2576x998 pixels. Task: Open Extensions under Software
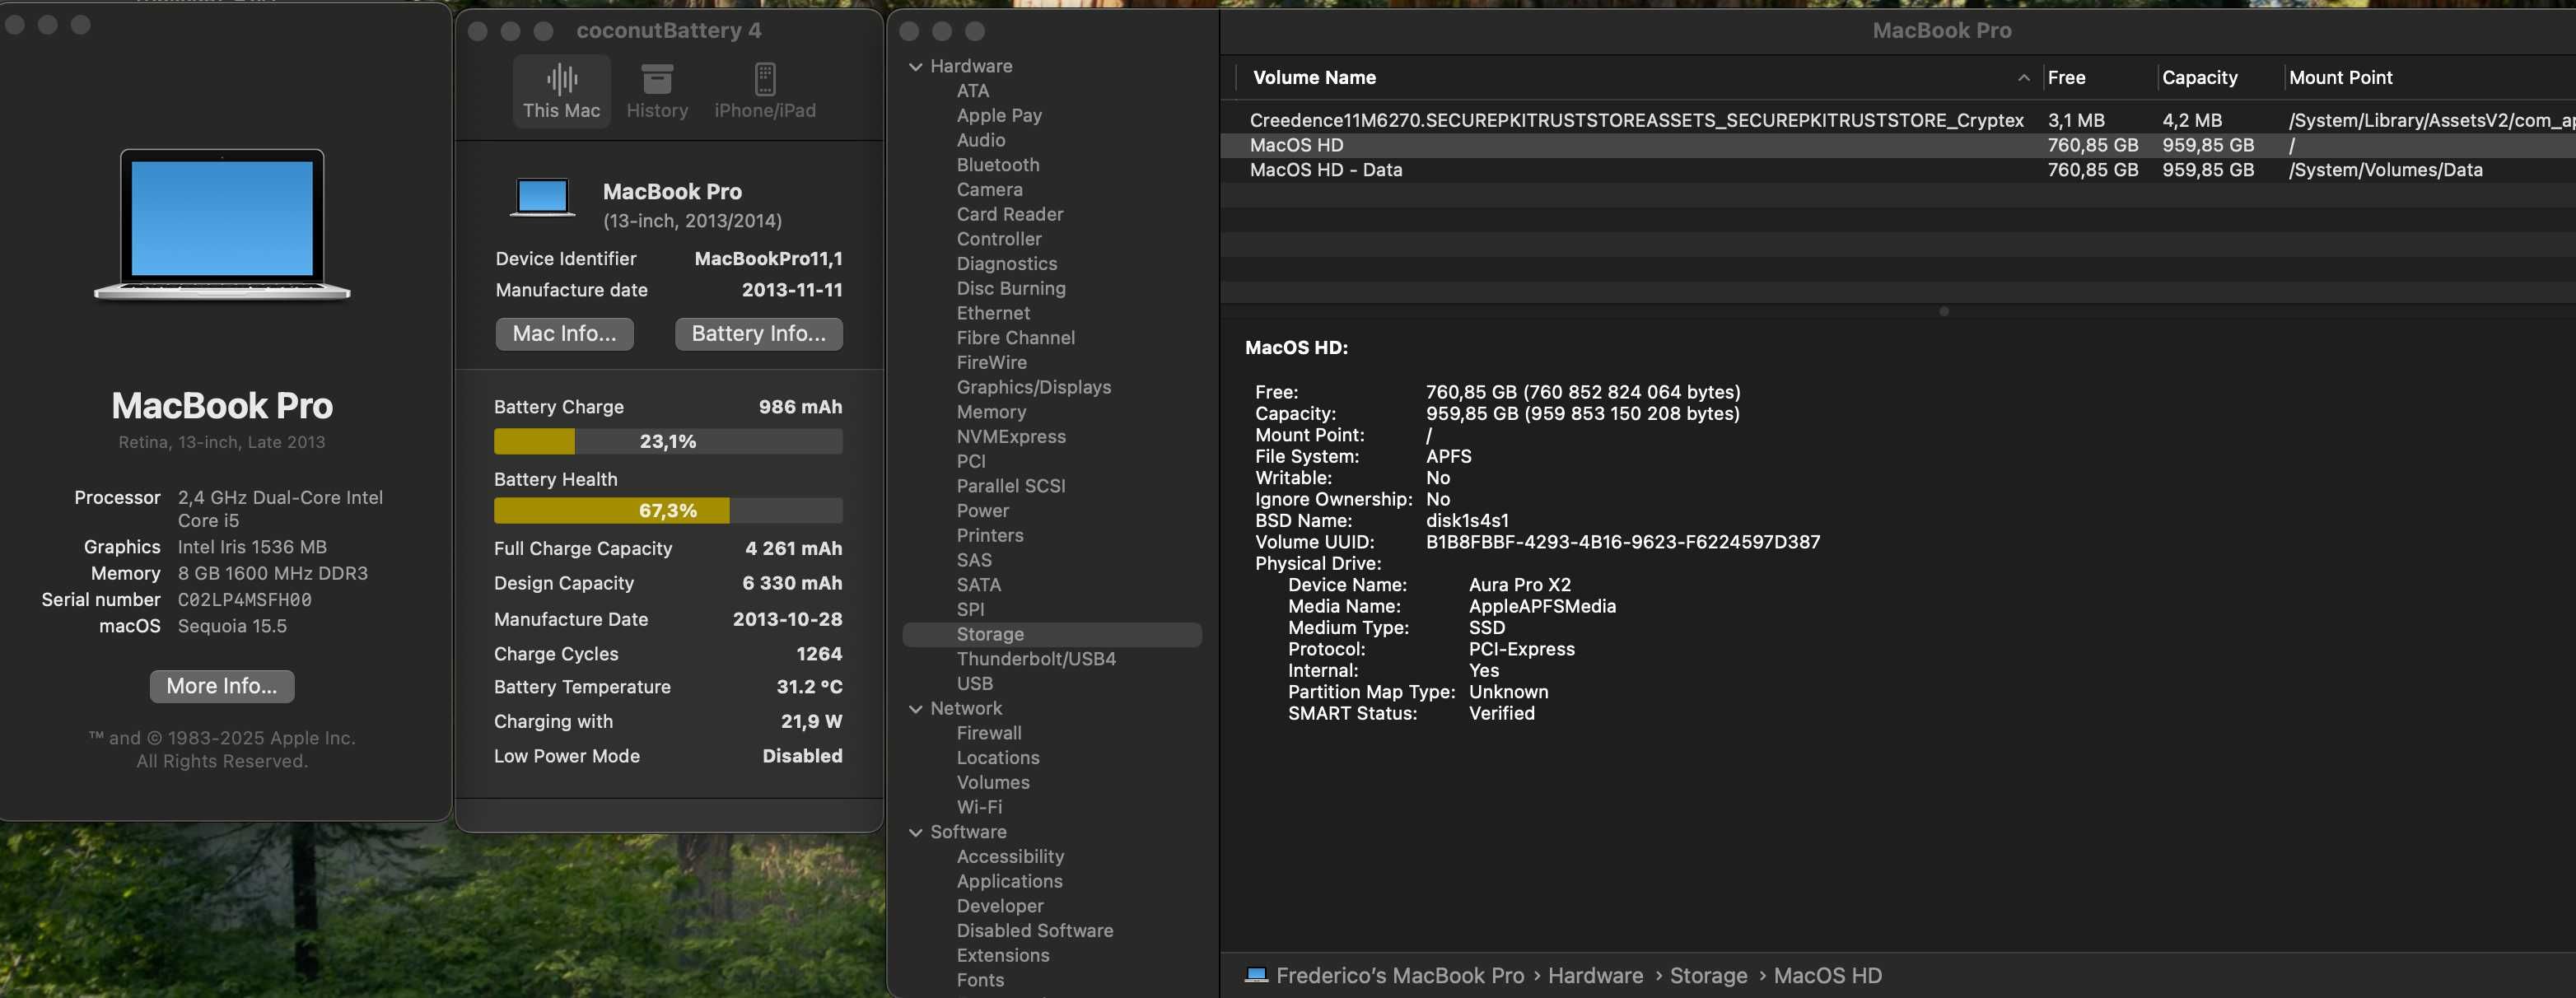(1002, 956)
